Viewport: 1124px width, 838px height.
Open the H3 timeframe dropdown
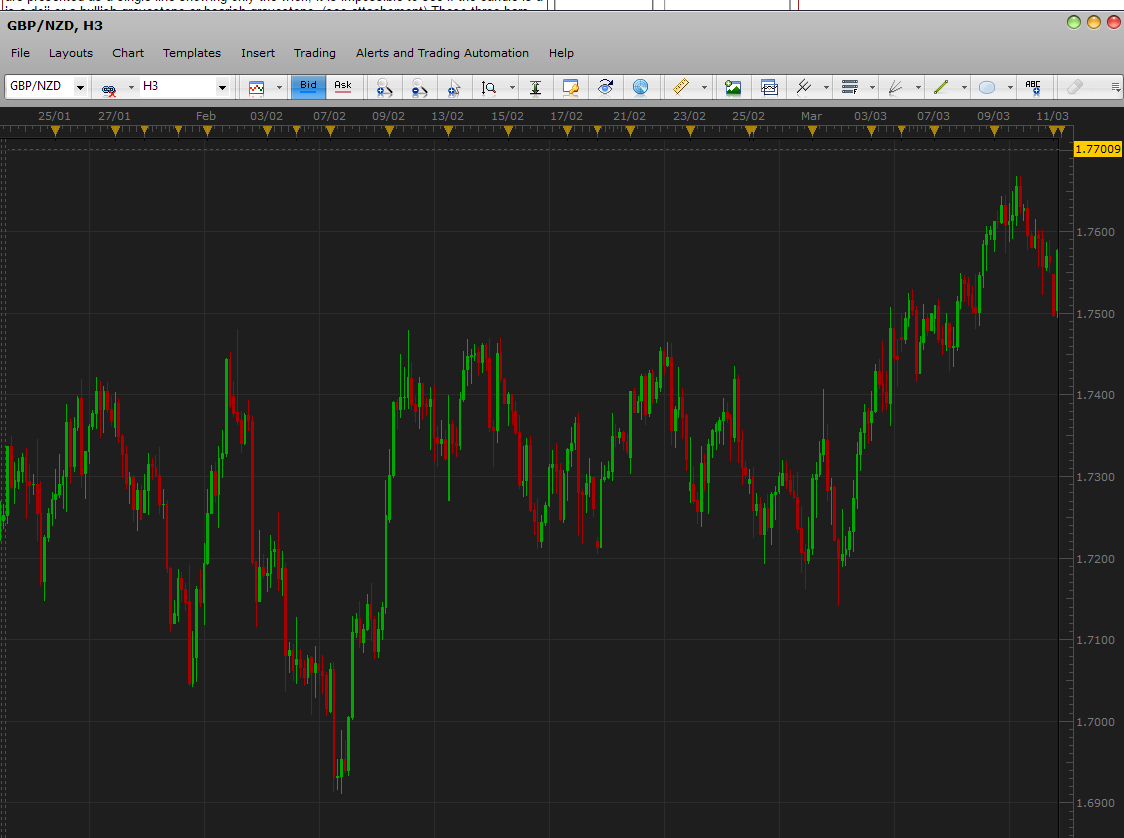tap(222, 87)
